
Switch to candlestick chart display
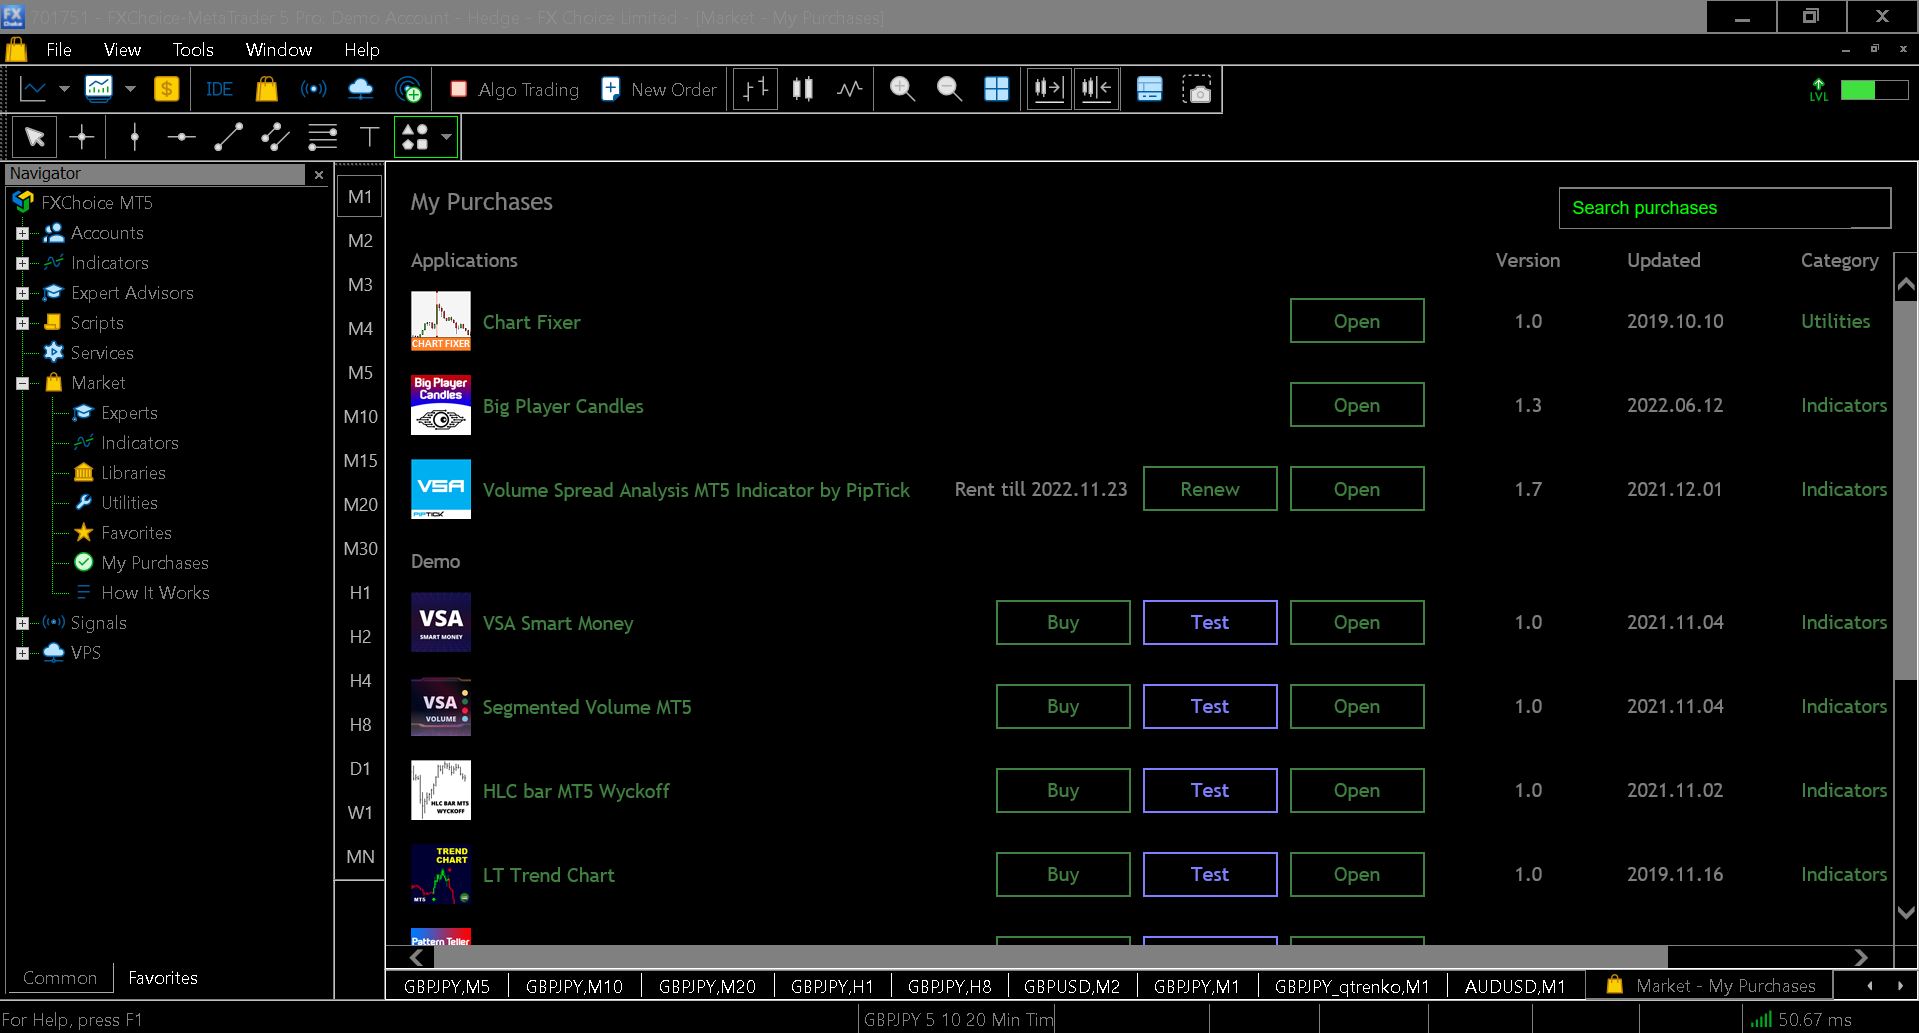[x=803, y=90]
